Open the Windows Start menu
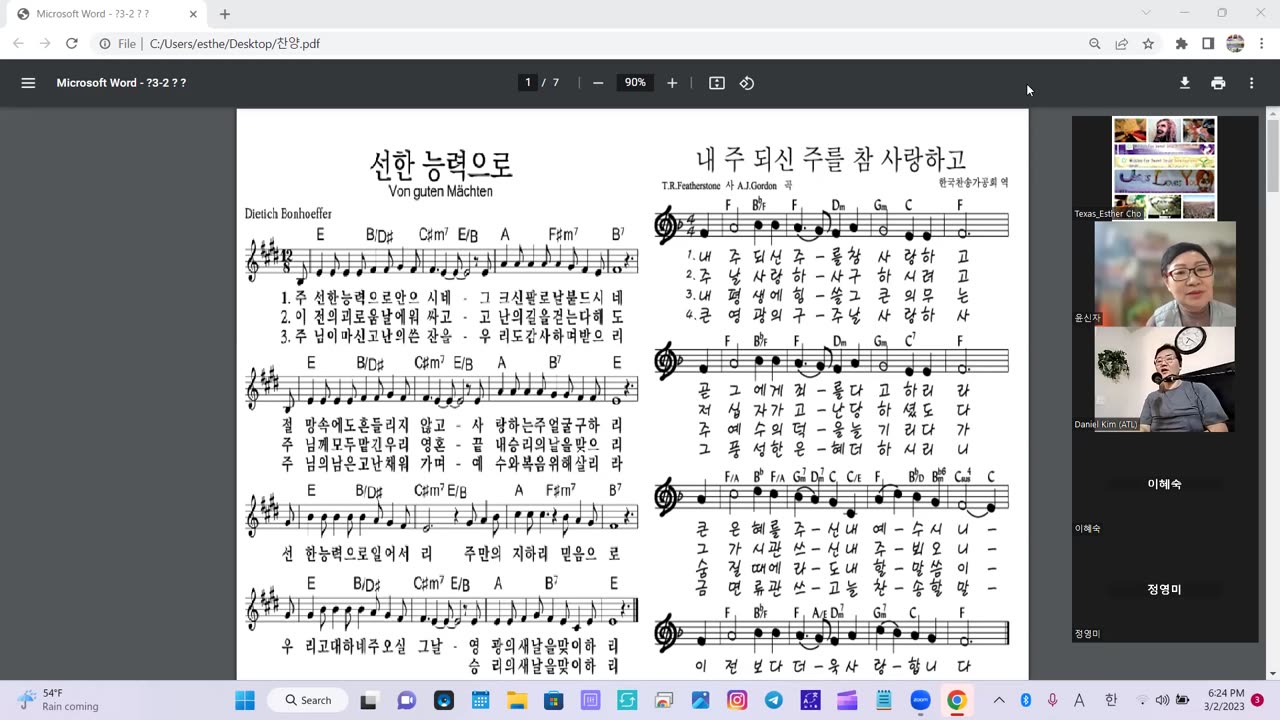Image resolution: width=1280 pixels, height=720 pixels. 245,700
